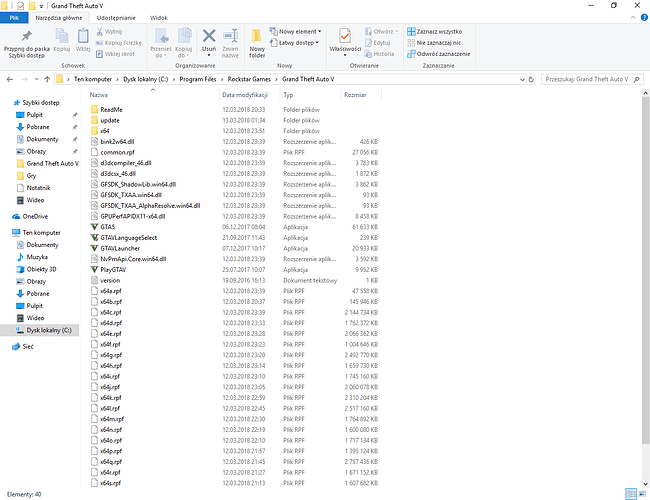Select the PlayGTAV application icon
This screenshot has height=500, width=650.
[95, 269]
